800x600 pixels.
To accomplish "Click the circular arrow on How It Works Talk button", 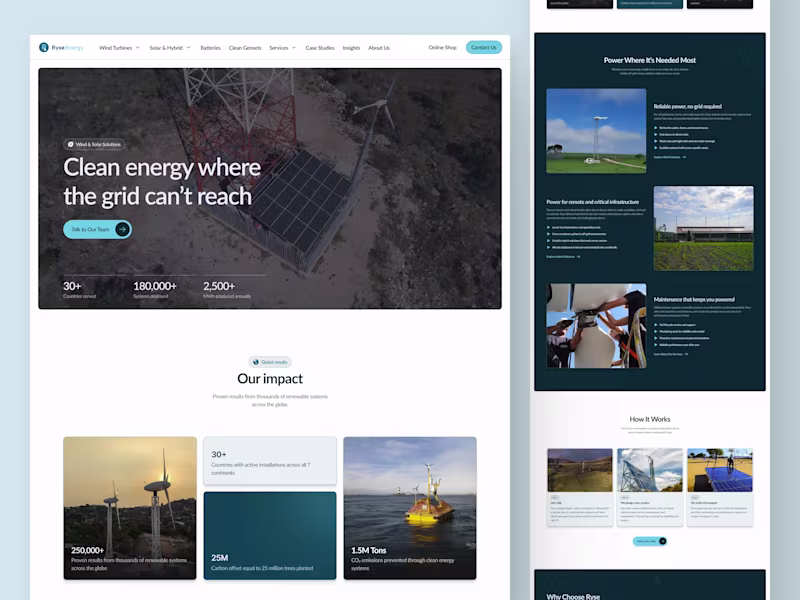I will (663, 540).
